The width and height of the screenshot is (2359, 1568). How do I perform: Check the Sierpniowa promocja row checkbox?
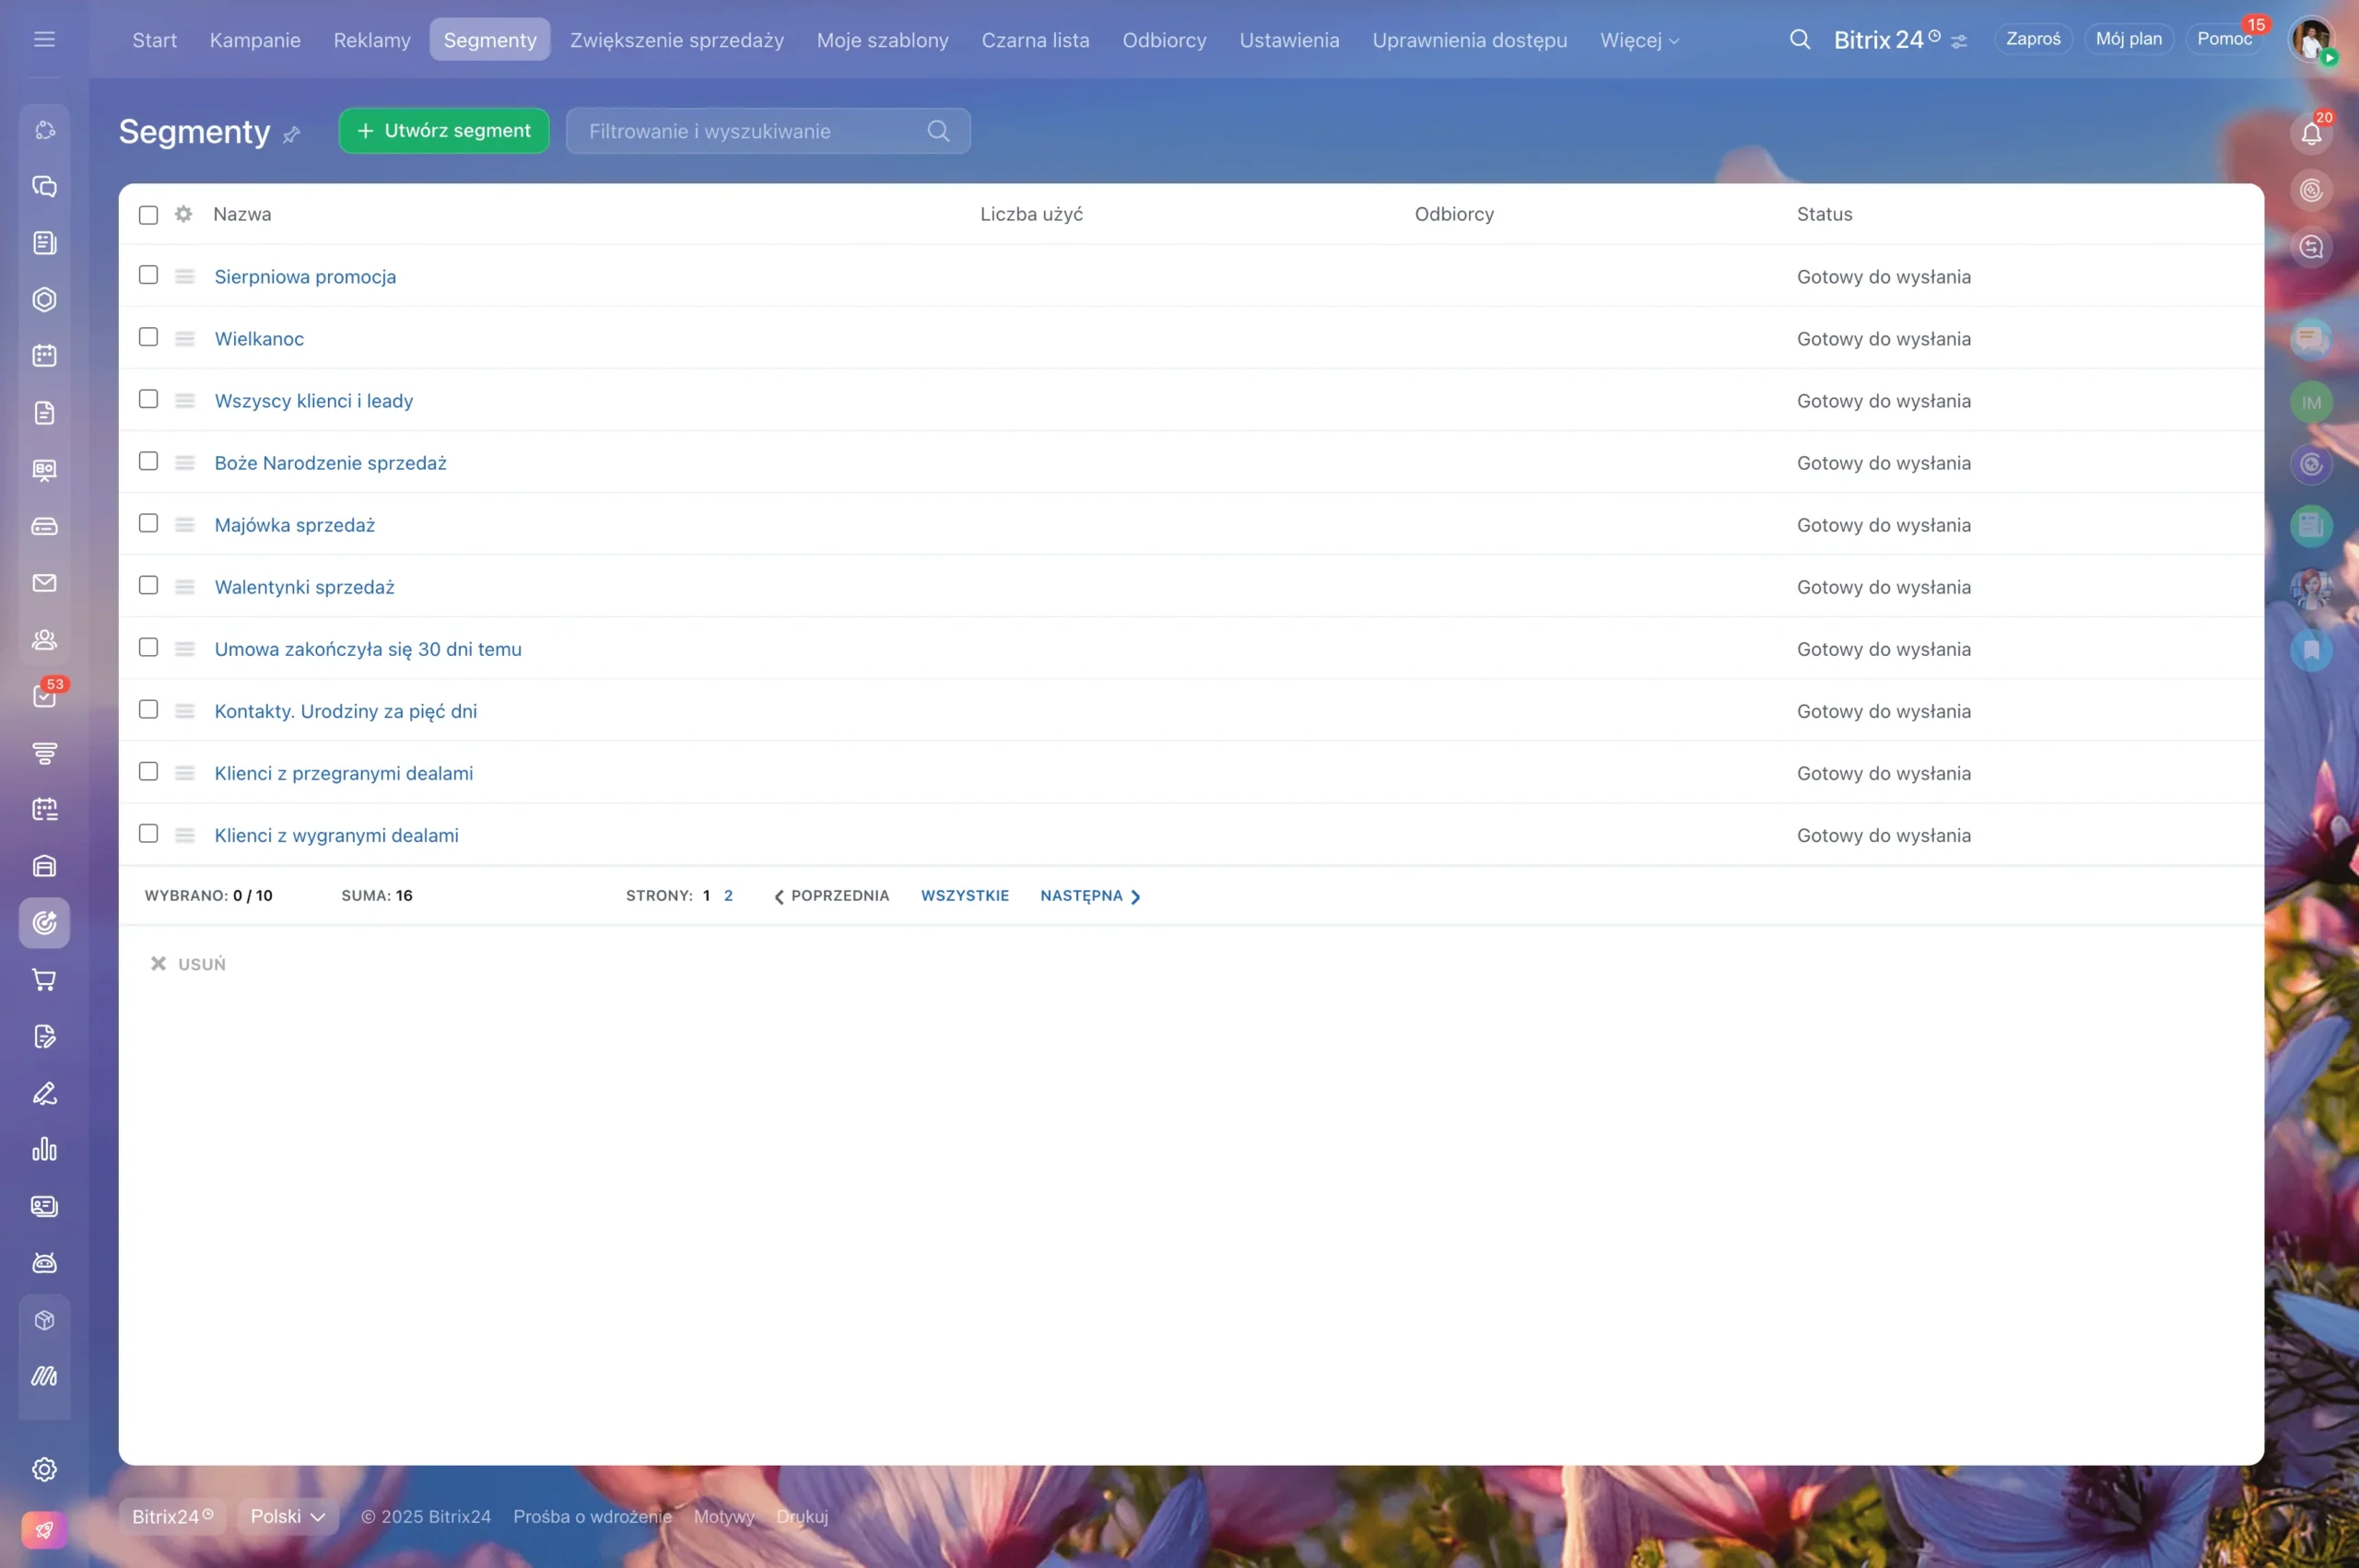click(x=148, y=275)
